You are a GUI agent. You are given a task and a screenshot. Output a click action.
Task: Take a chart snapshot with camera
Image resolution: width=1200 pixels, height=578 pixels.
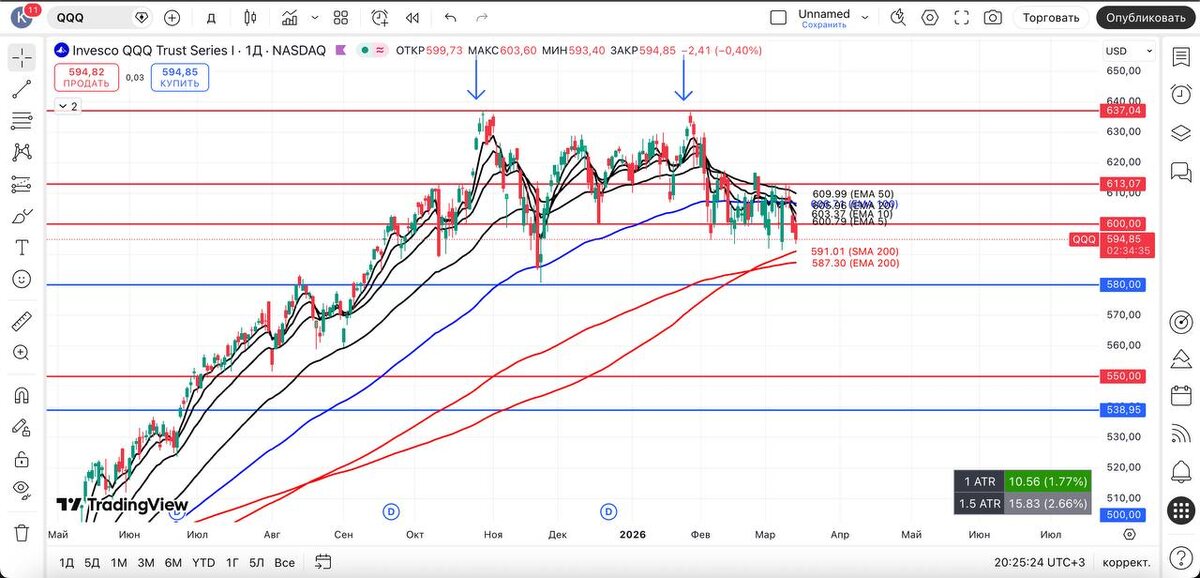click(993, 17)
